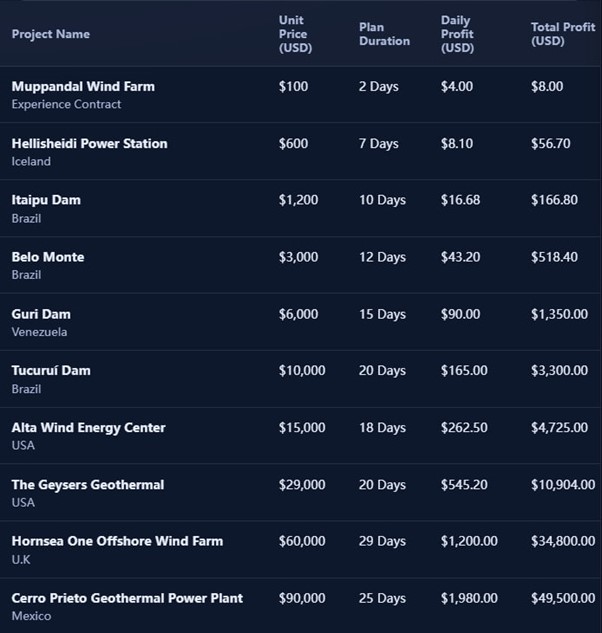The height and width of the screenshot is (633, 602).
Task: Choose the Alta Wind Energy Center project
Action: (88, 428)
